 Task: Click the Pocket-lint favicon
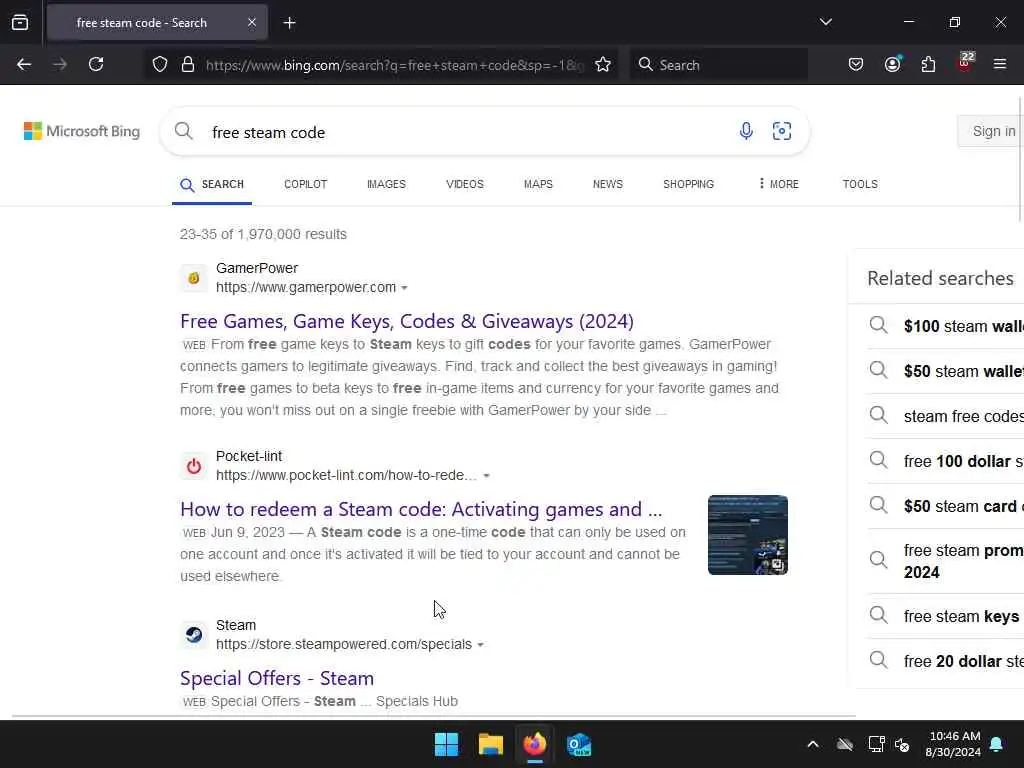tap(194, 466)
